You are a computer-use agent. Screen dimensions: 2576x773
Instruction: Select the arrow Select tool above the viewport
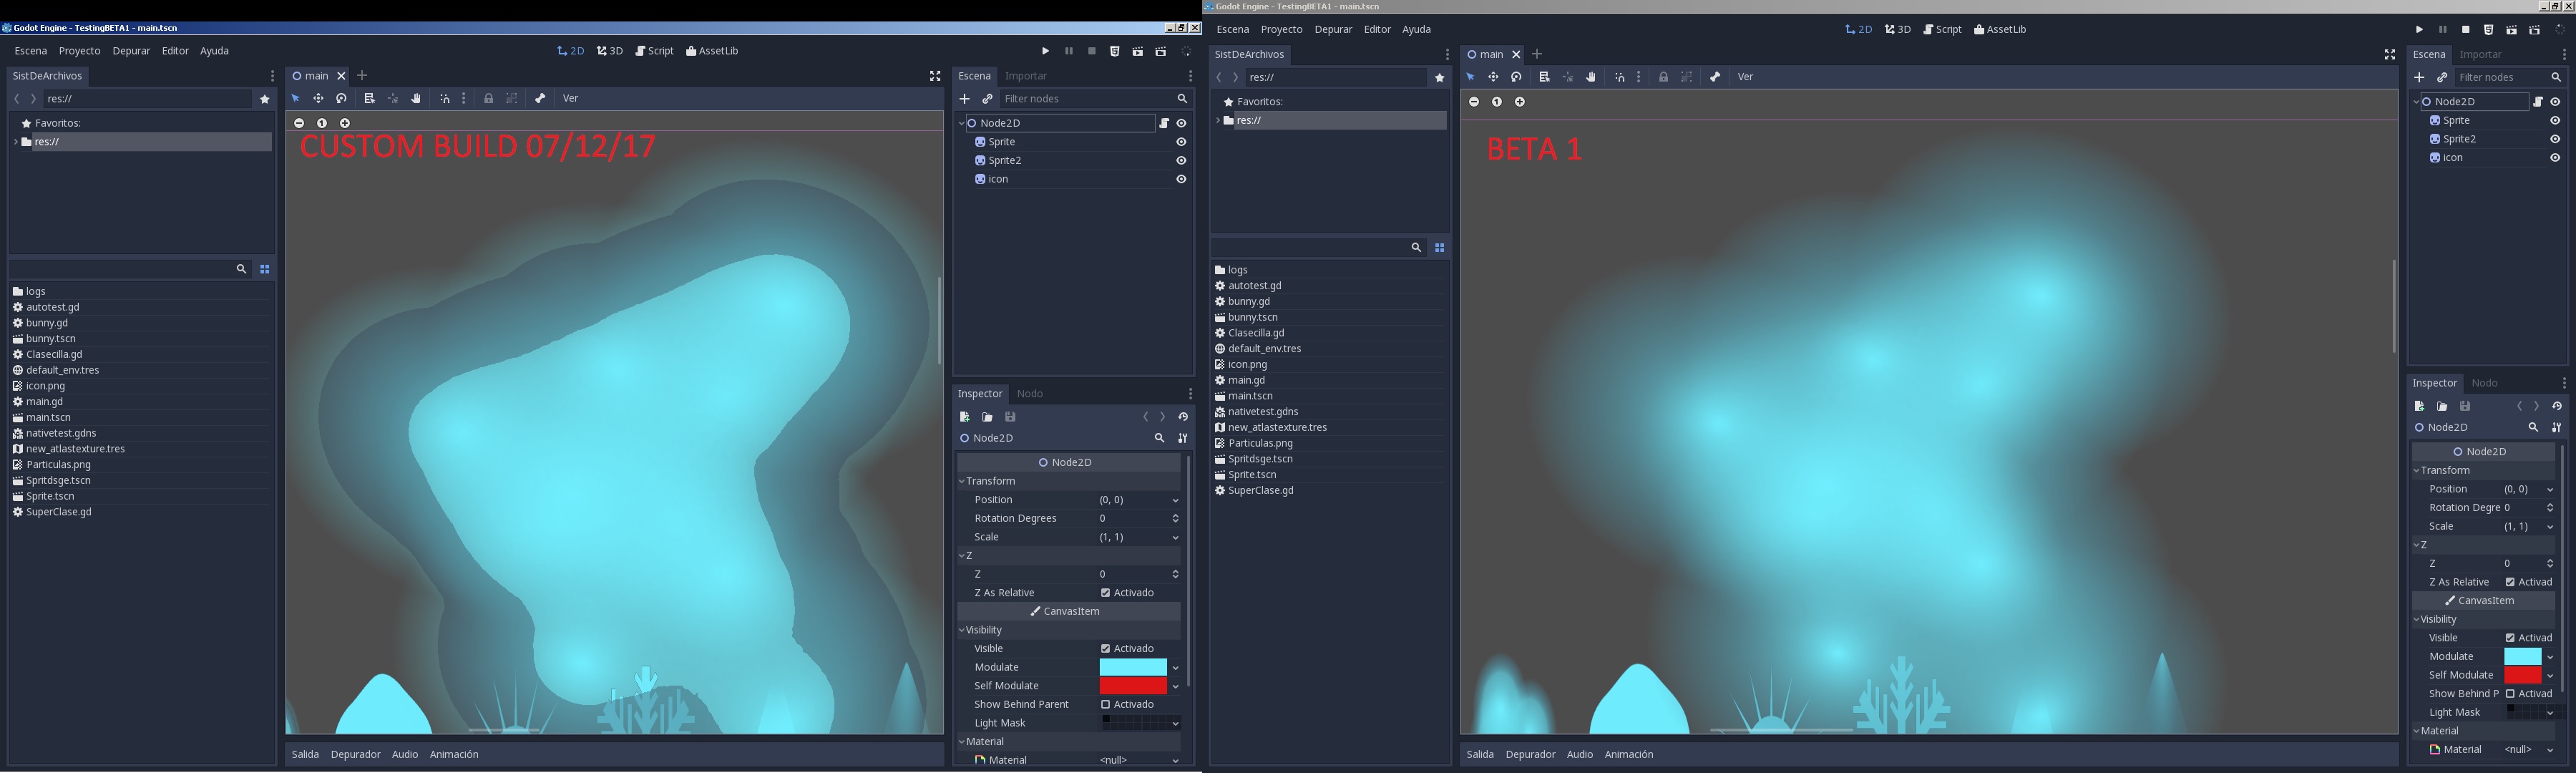click(295, 98)
